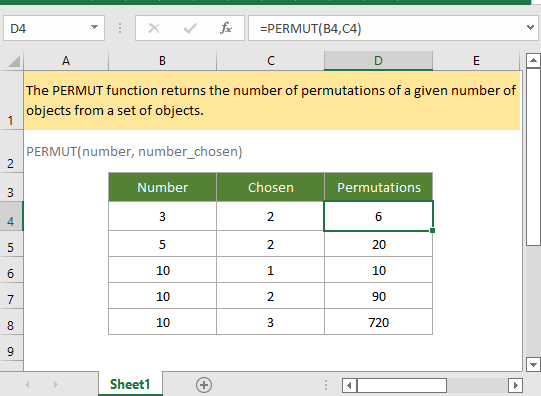Click horizontal scrollbar left arrow
541x396 pixels.
(349, 385)
